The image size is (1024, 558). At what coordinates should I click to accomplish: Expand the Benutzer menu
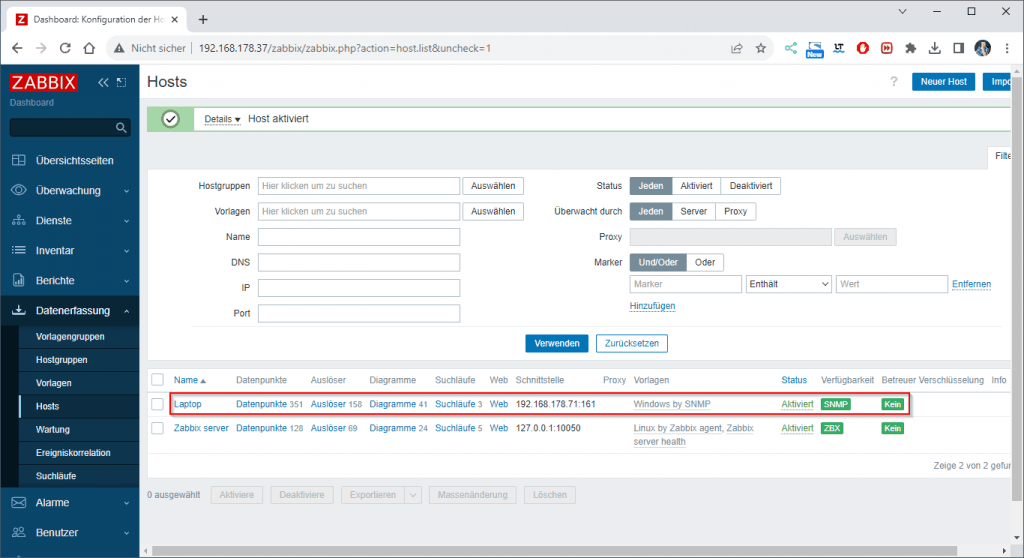coord(70,533)
